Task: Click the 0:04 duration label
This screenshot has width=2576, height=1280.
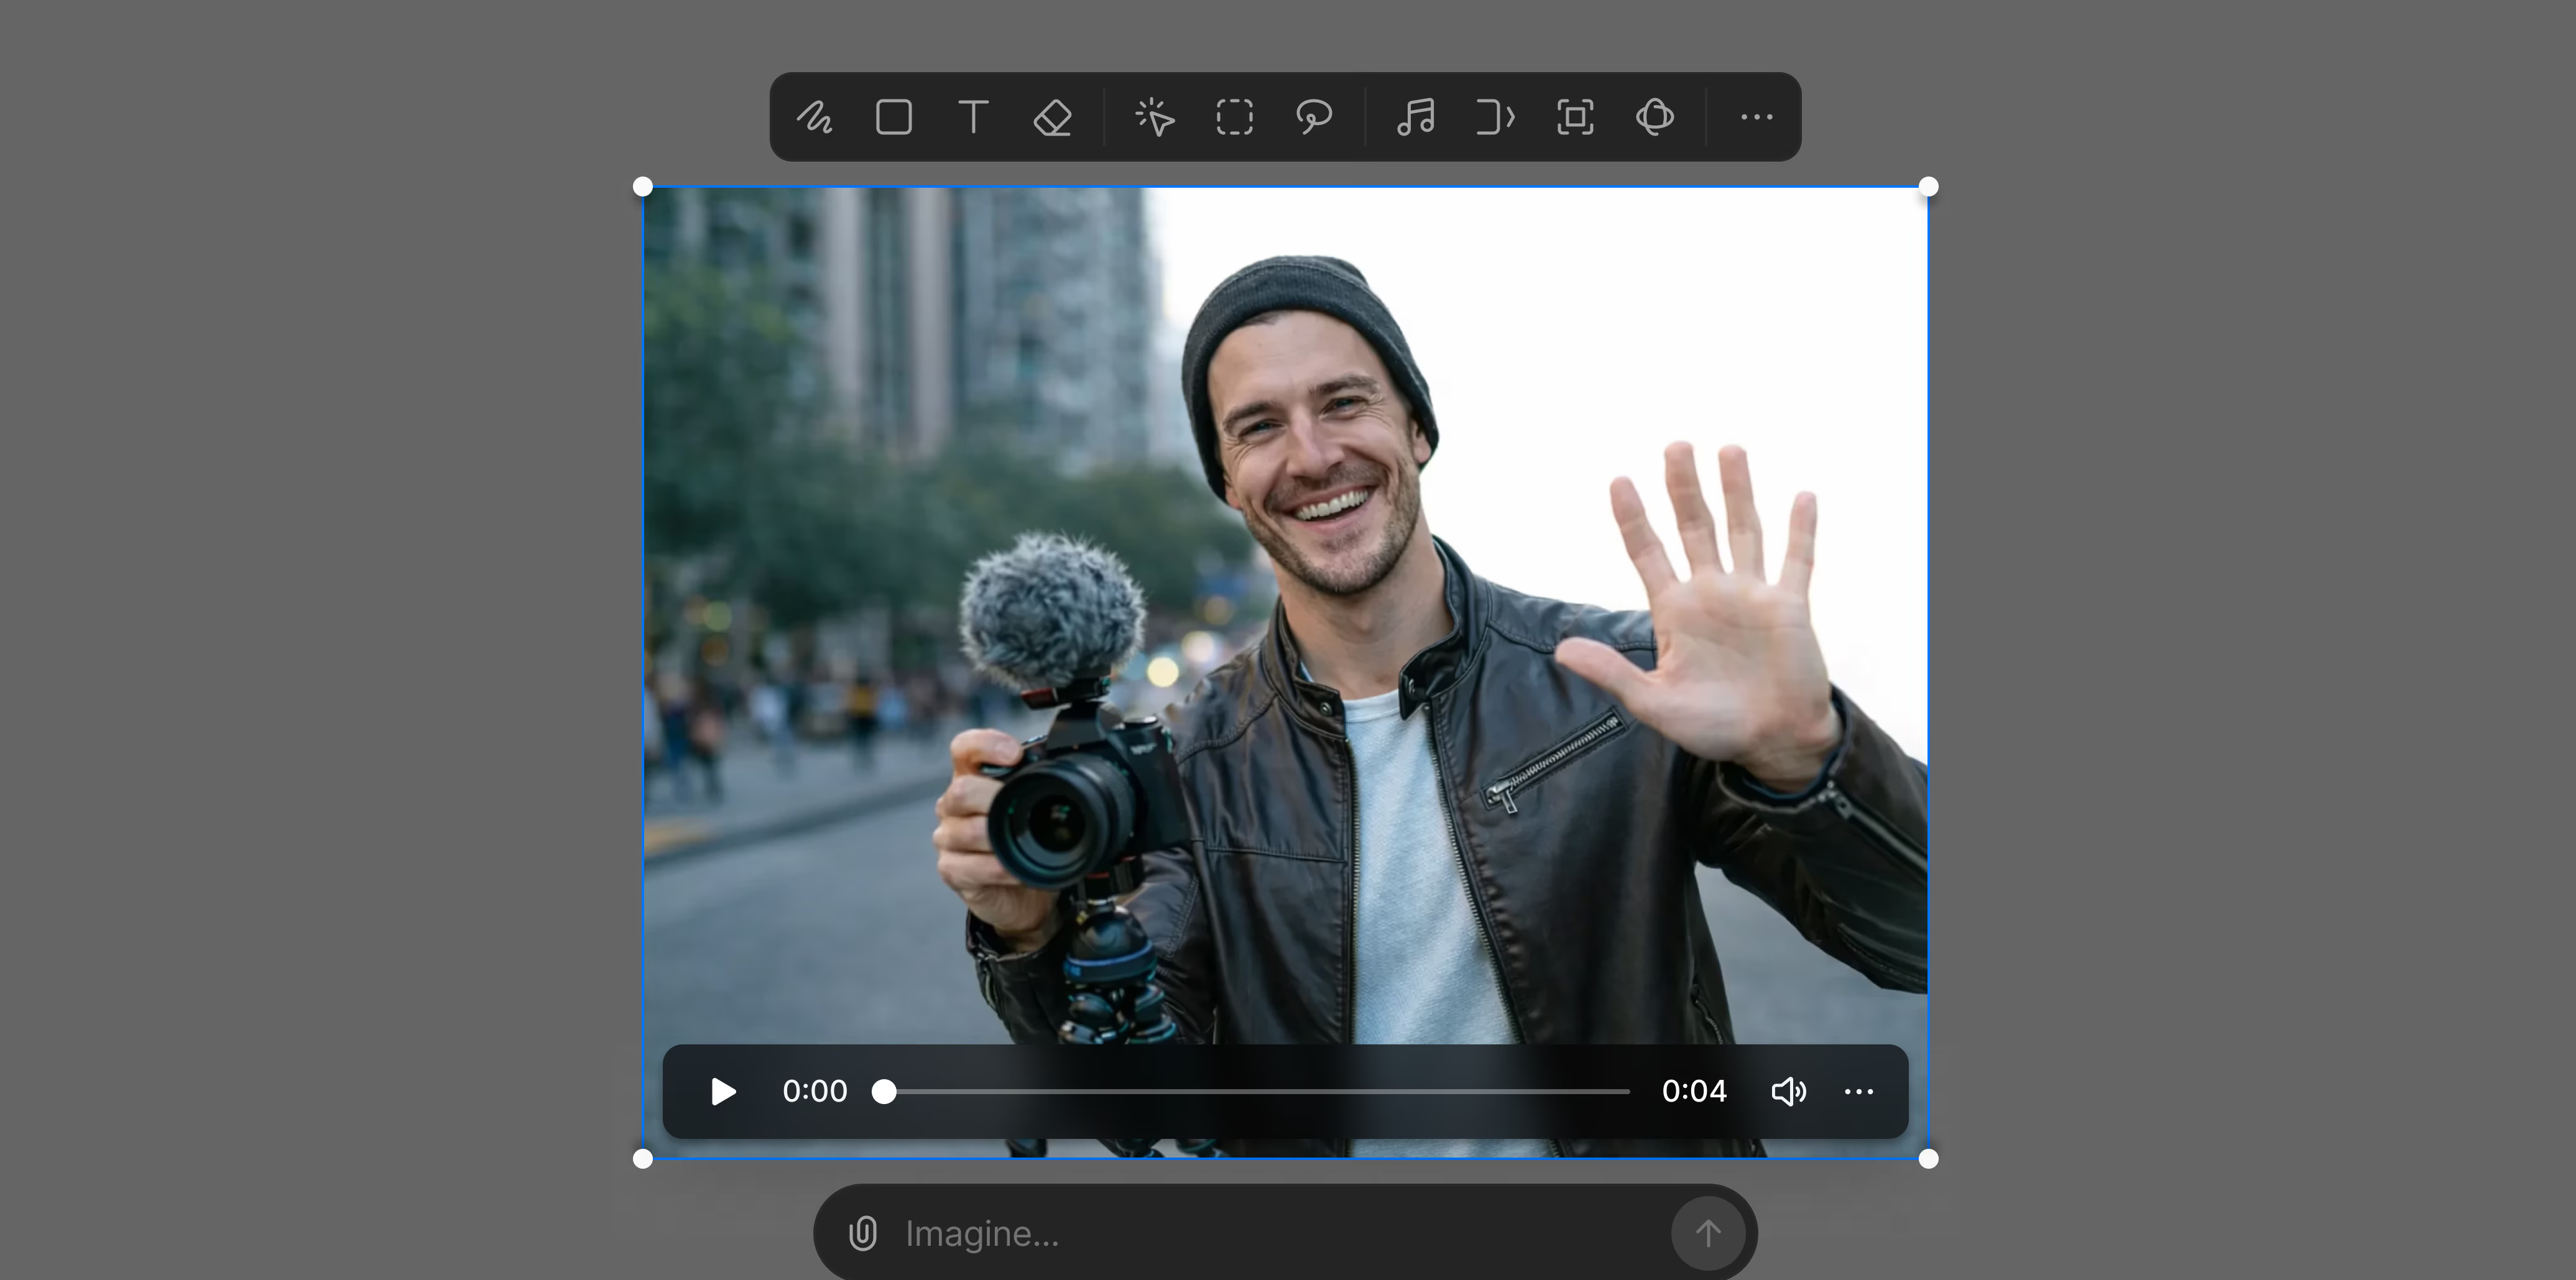Action: coord(1694,1091)
